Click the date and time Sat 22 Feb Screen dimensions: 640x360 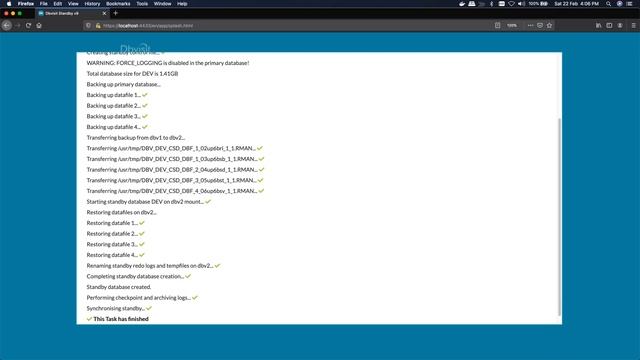tap(576, 4)
